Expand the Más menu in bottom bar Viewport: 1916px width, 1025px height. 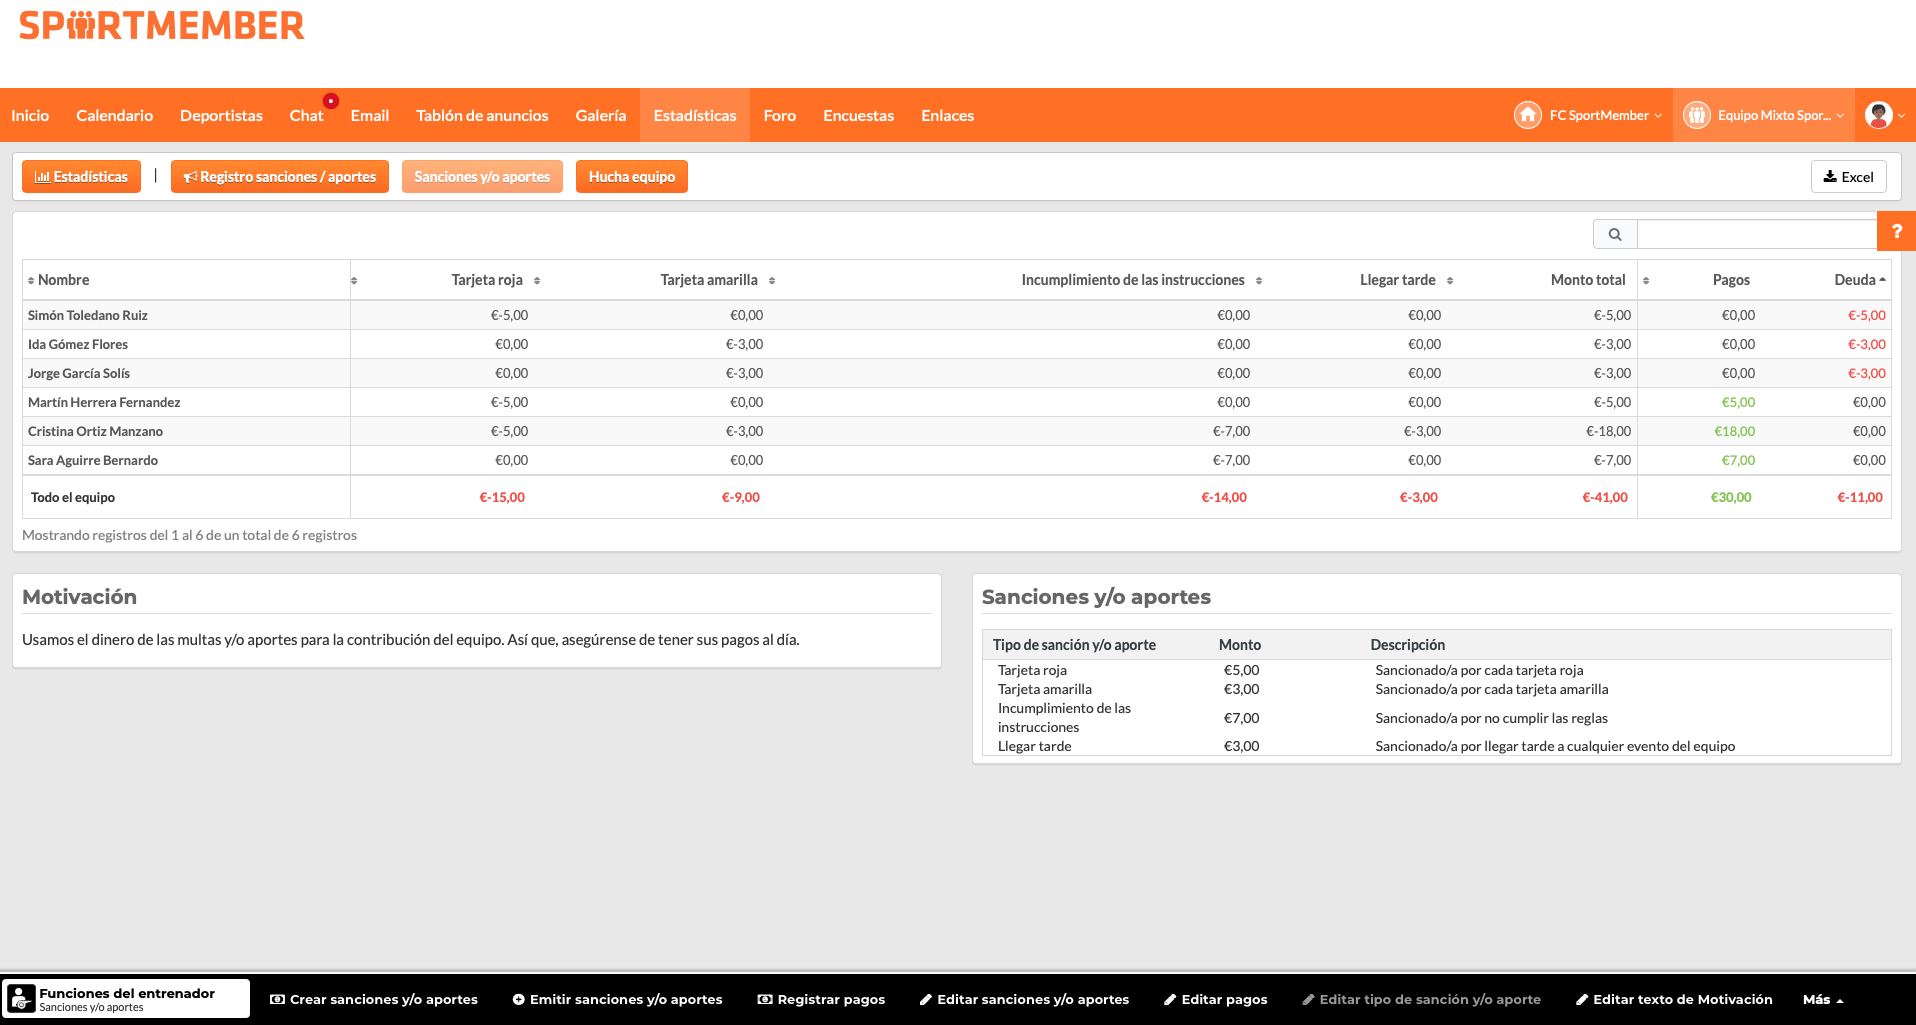pyautogui.click(x=1823, y=999)
